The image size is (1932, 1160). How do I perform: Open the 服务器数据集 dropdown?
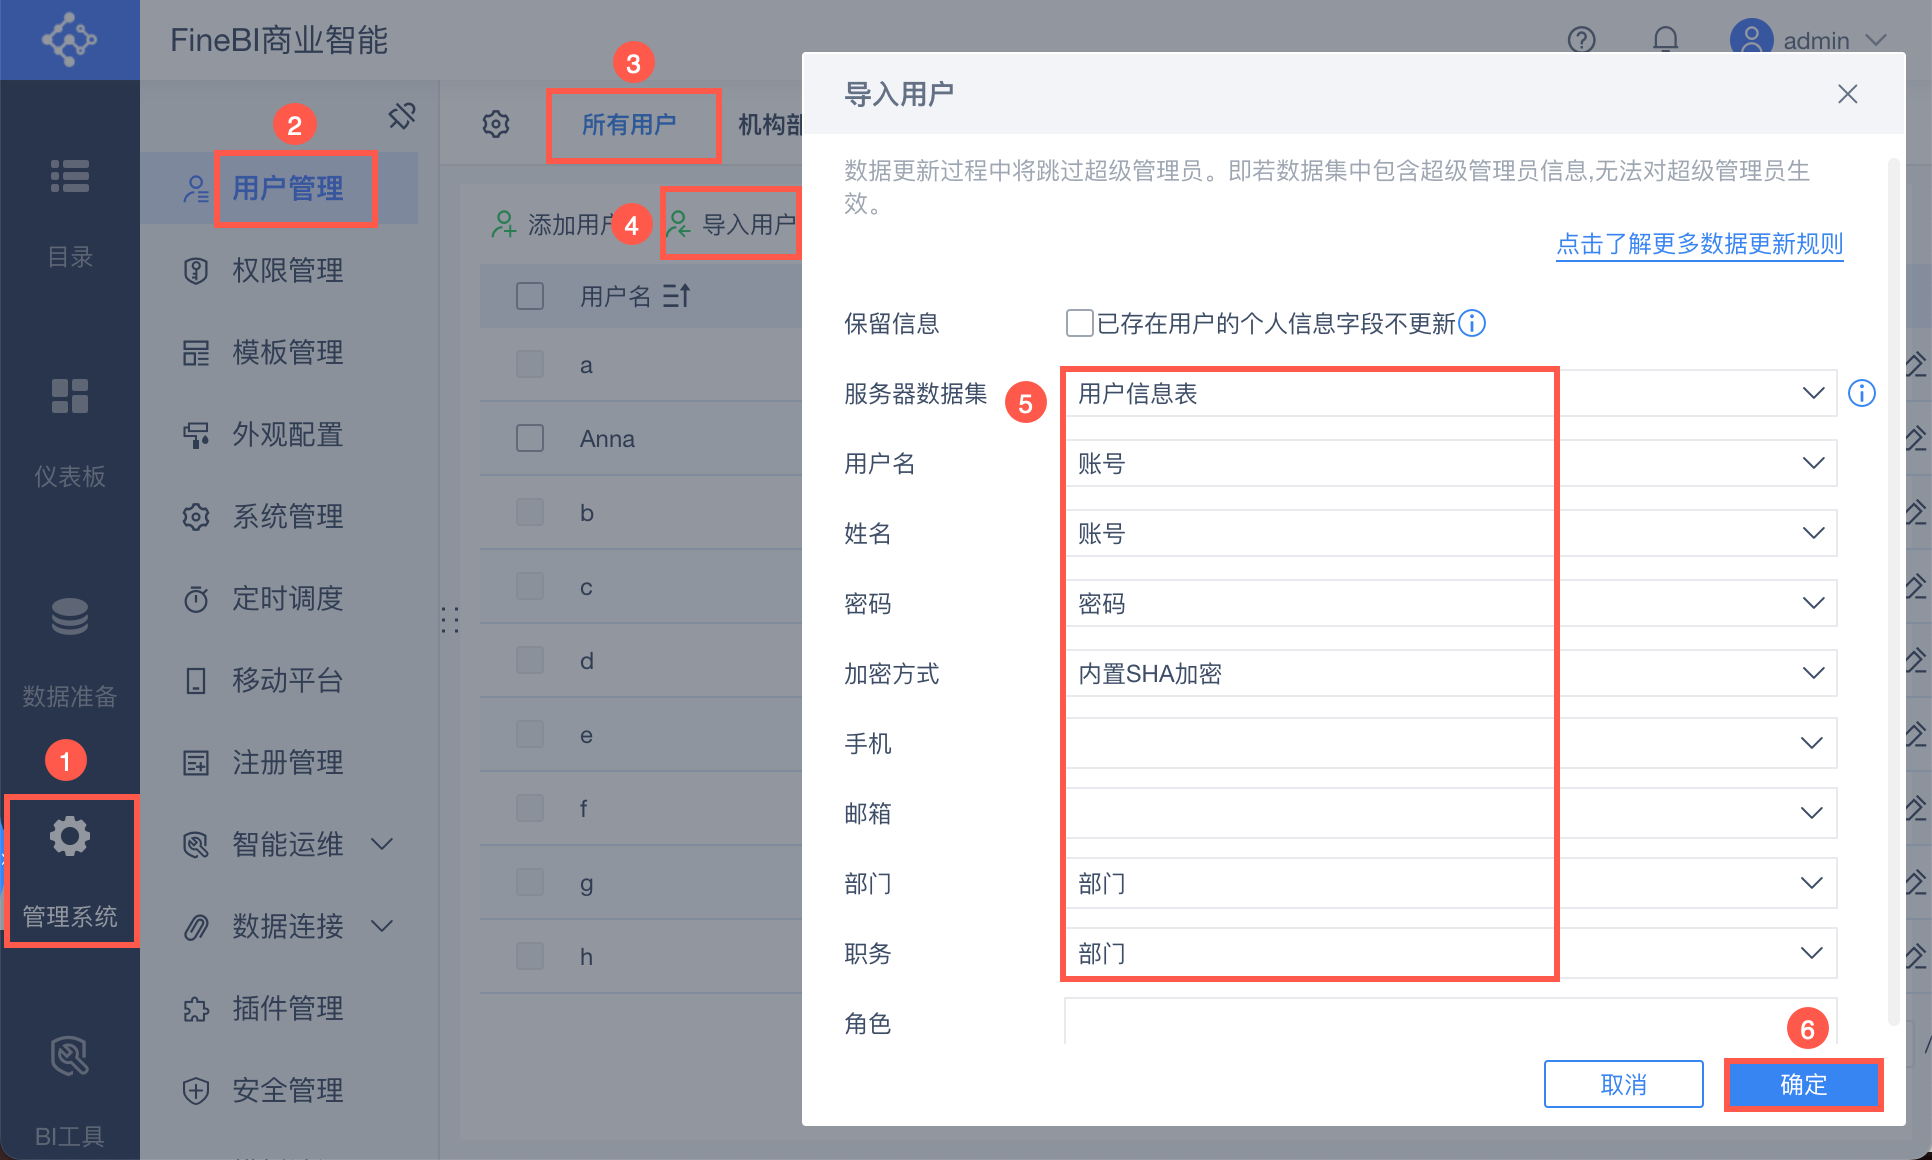click(1450, 393)
